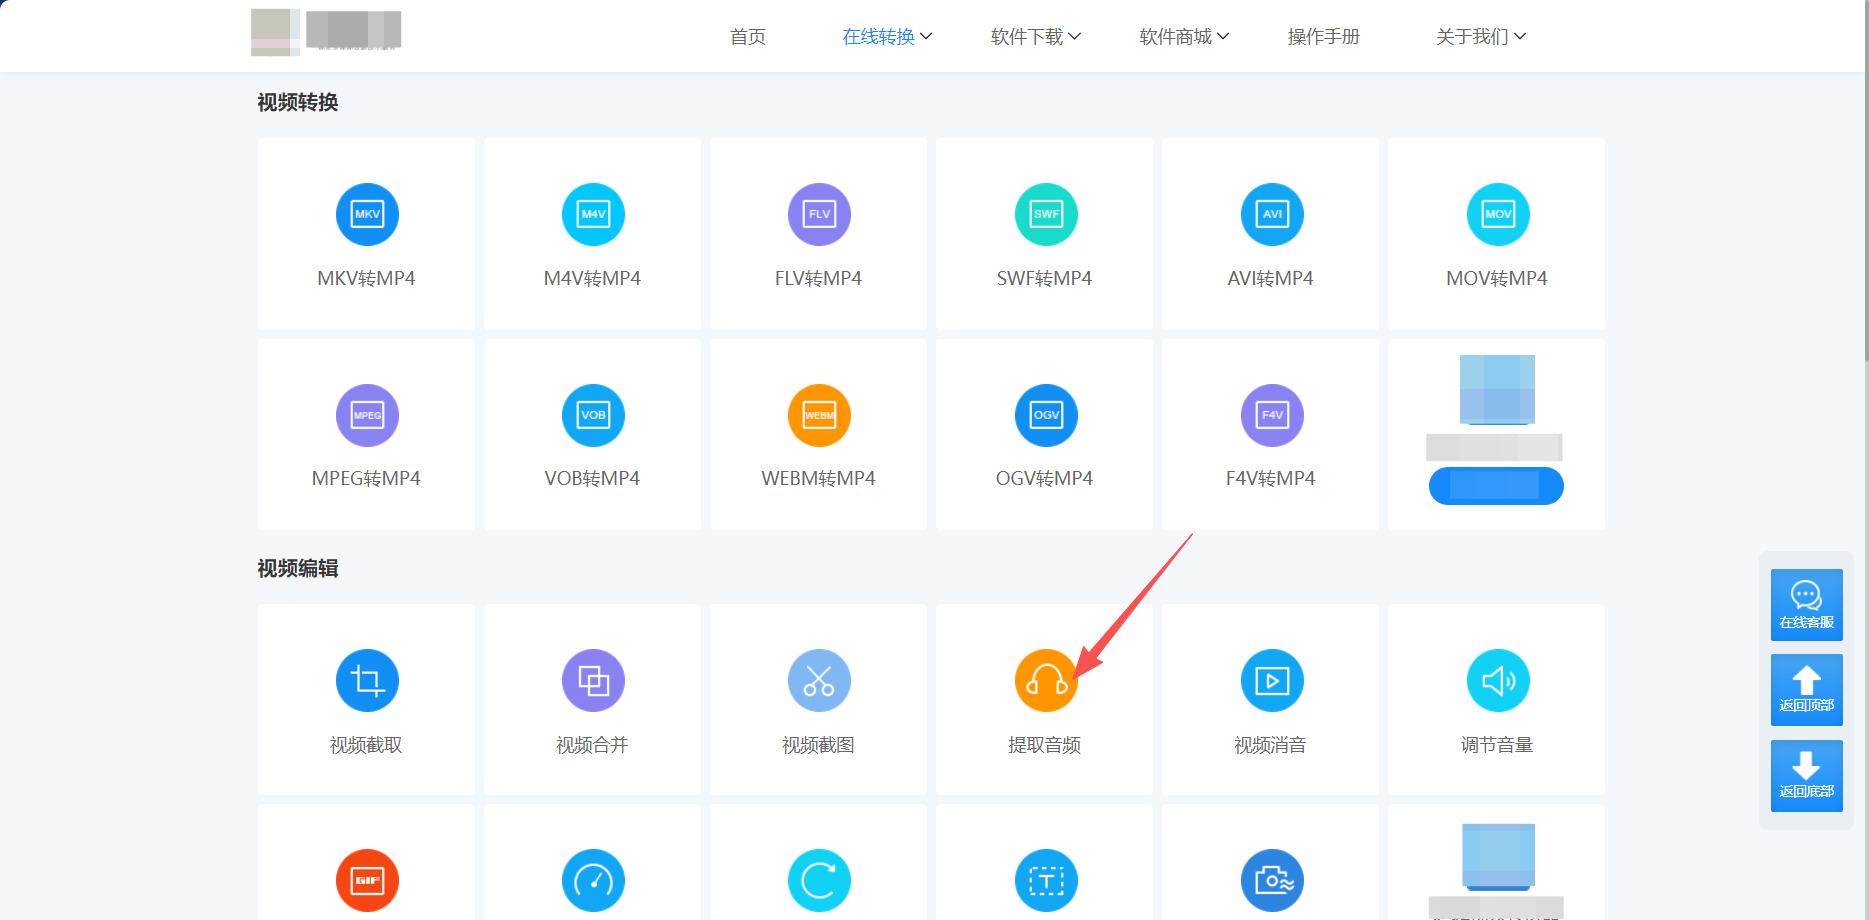Open the 操作手册 menu item
Image resolution: width=1869 pixels, height=920 pixels.
click(x=1324, y=37)
